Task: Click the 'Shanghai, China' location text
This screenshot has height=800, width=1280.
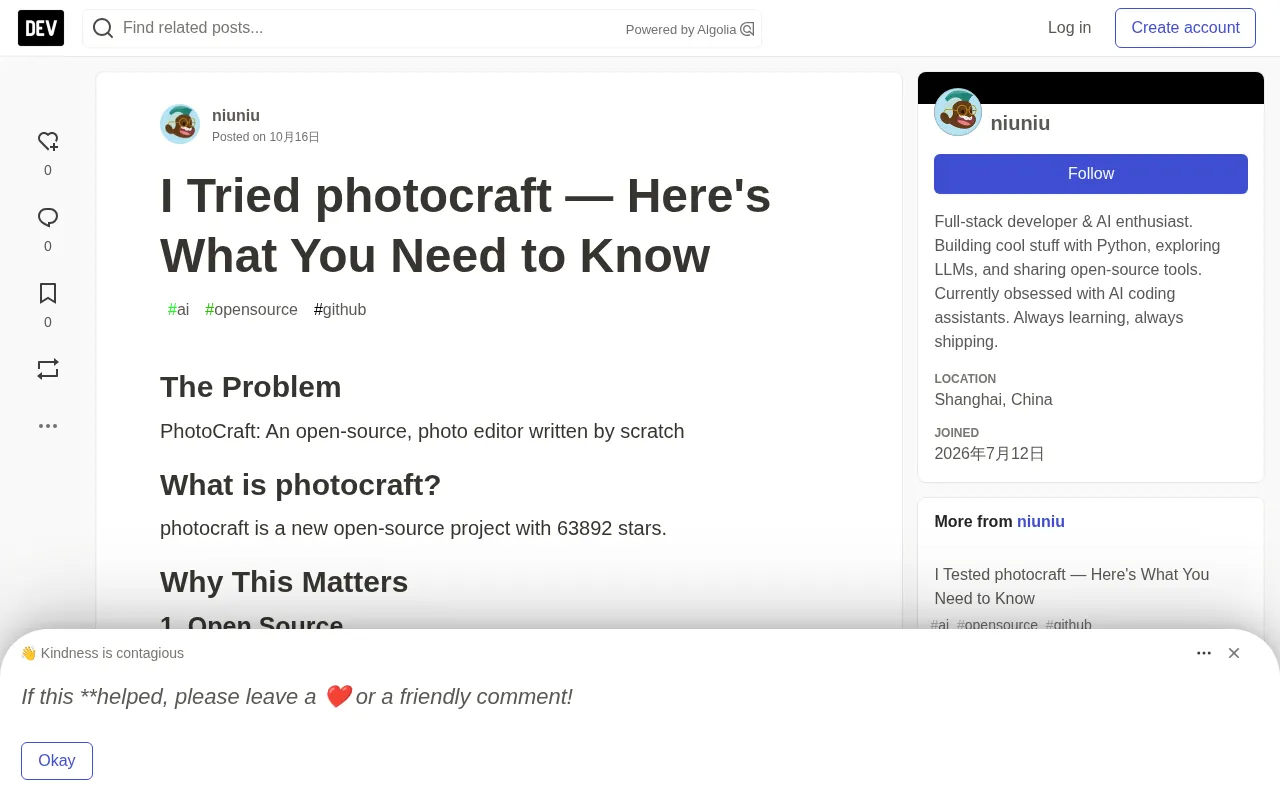Action: (x=993, y=399)
